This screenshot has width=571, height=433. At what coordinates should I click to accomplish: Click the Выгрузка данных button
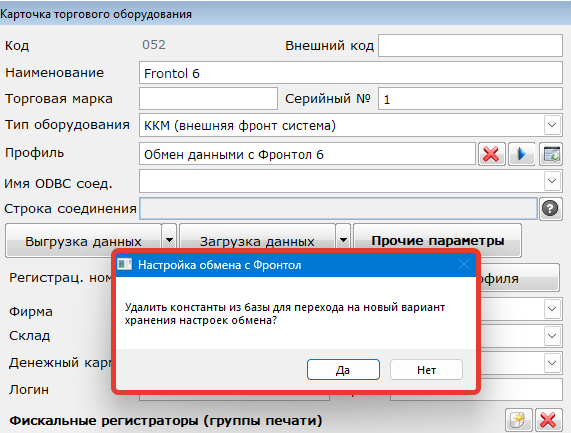point(83,241)
